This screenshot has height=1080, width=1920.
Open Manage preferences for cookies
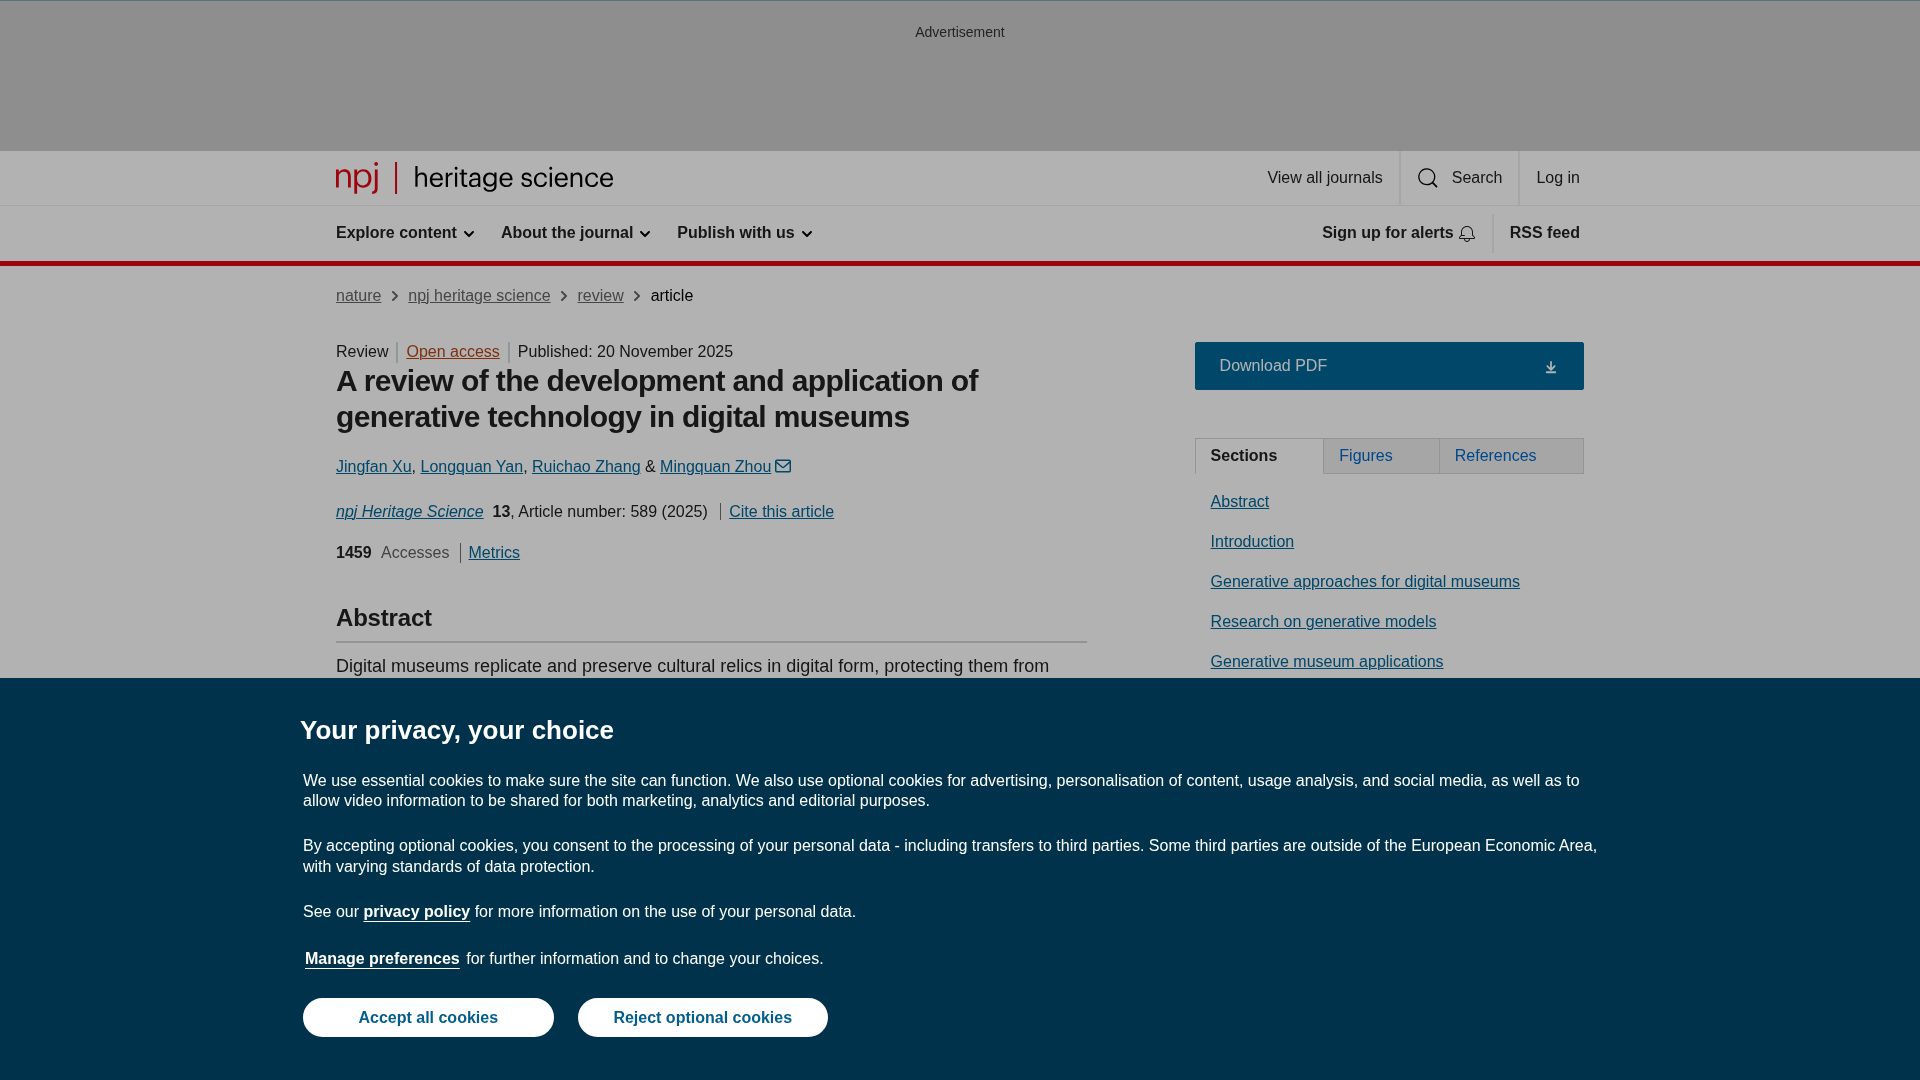[x=382, y=958]
